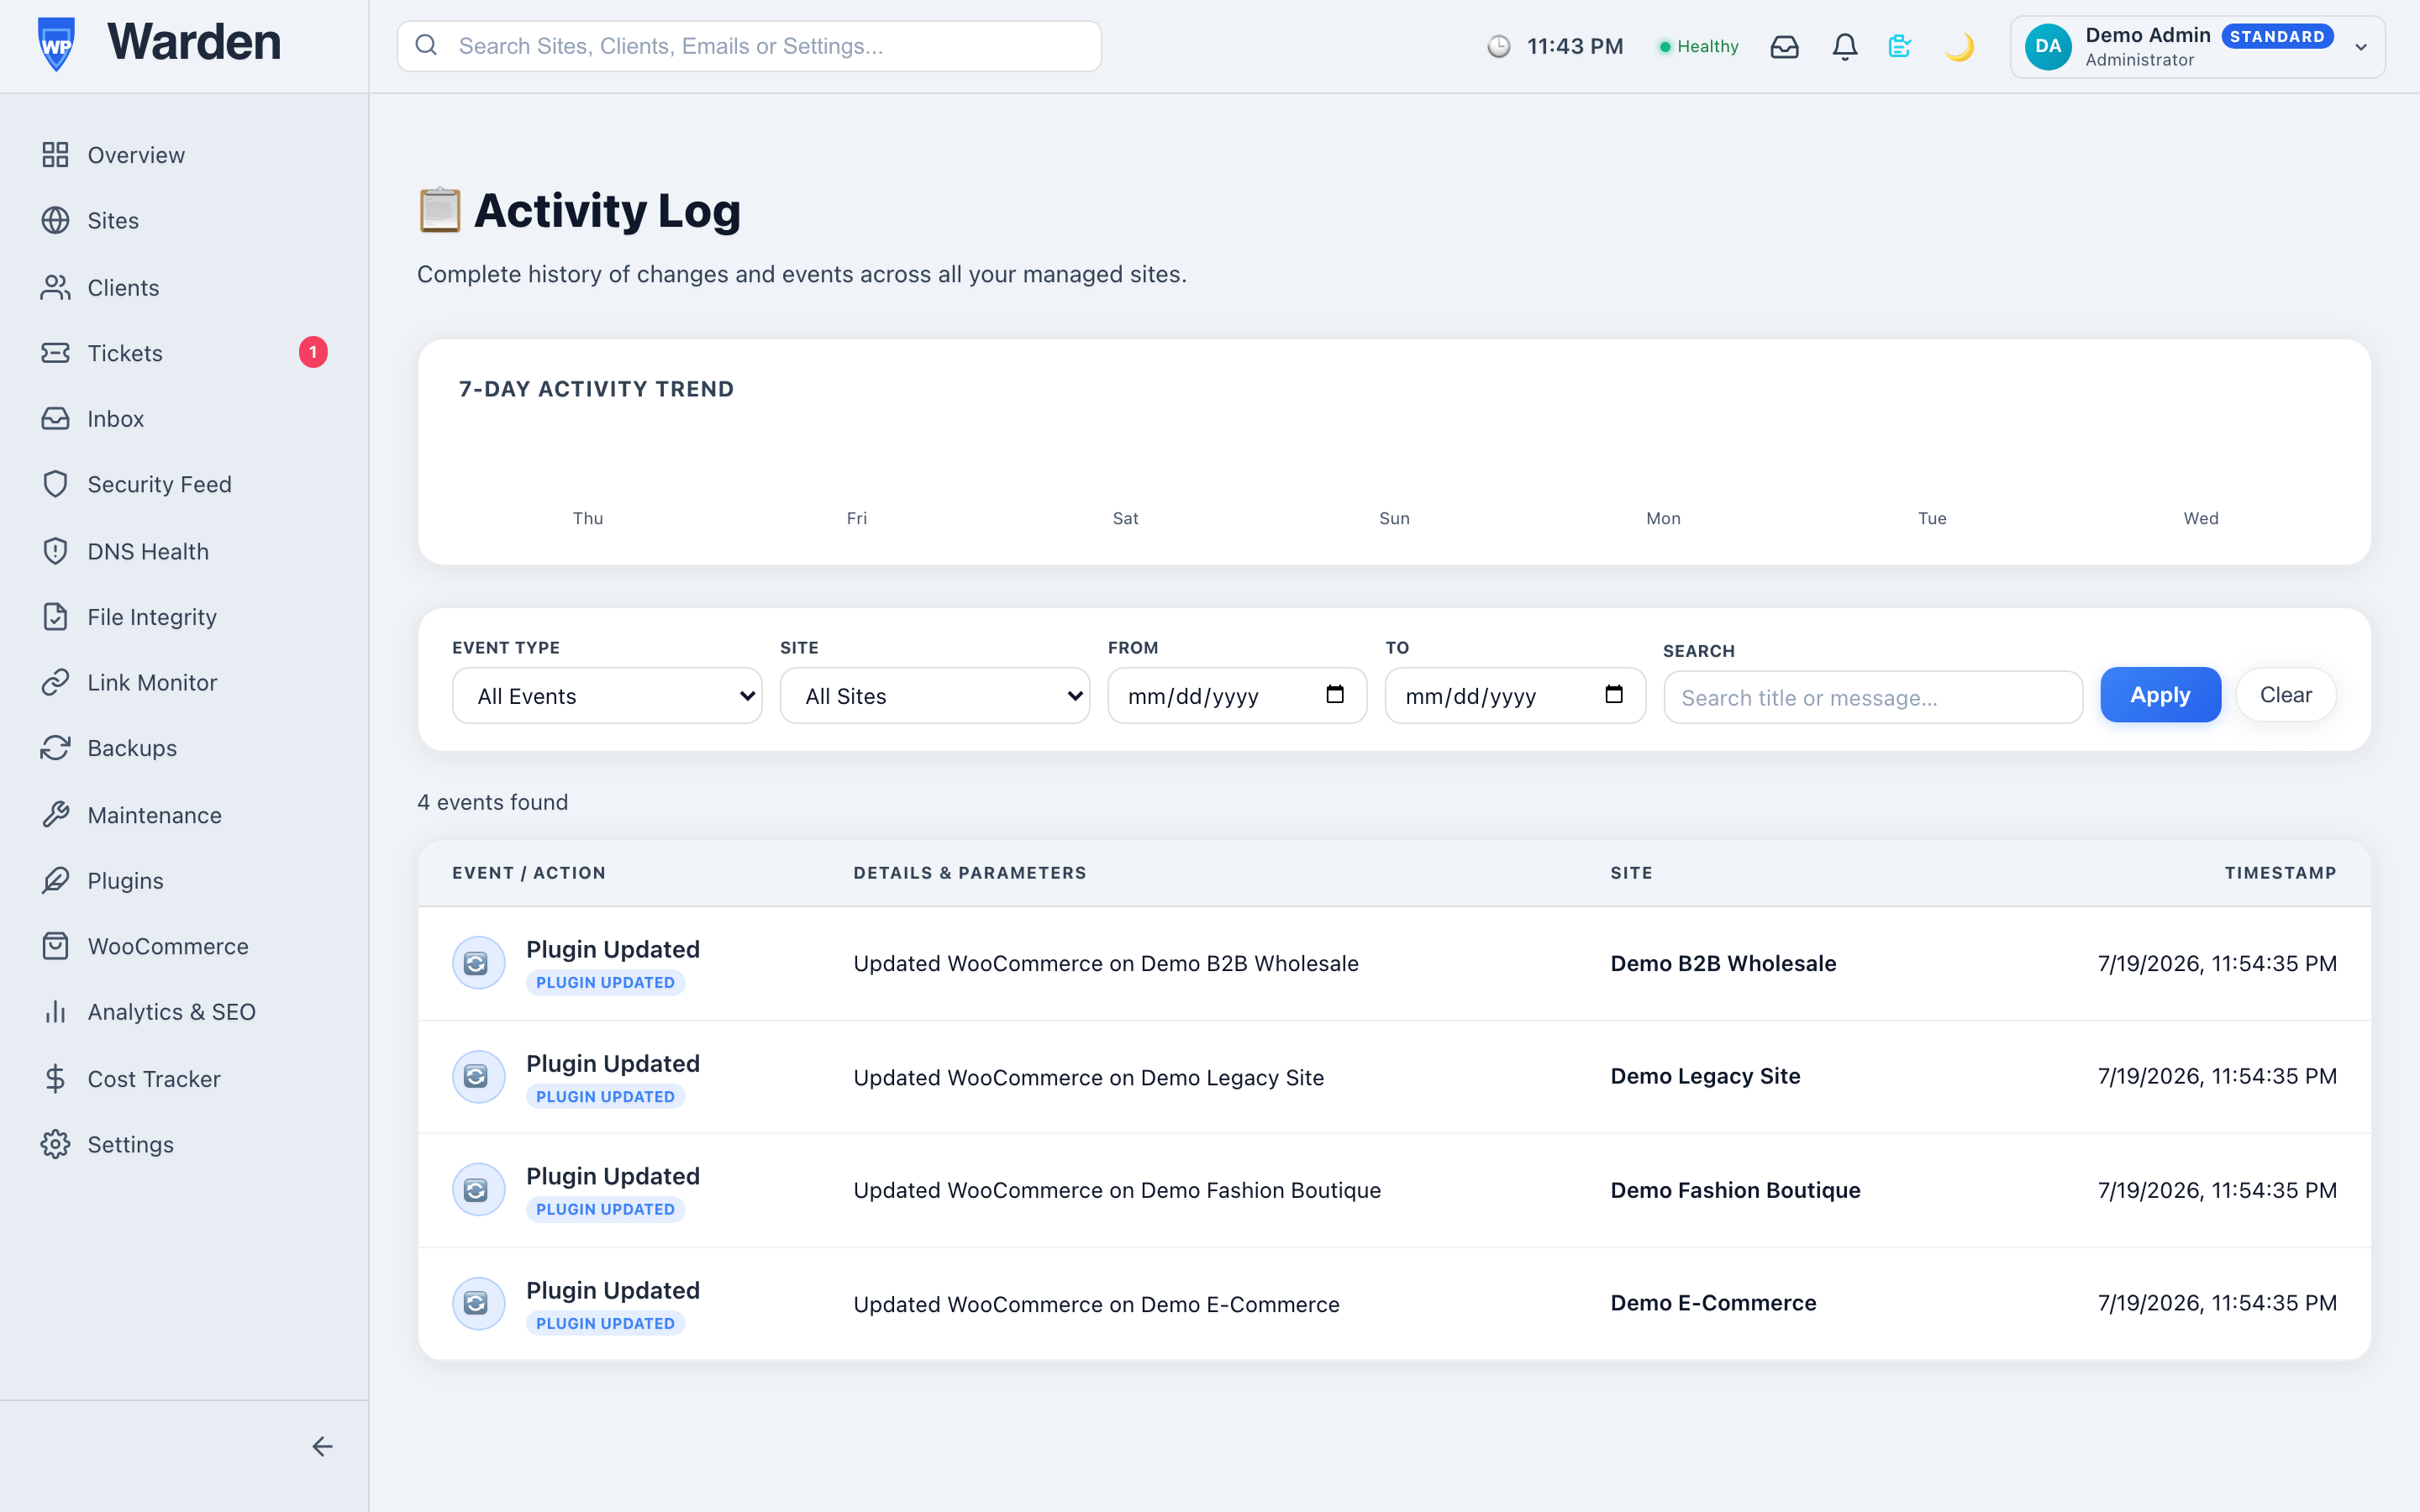This screenshot has width=2420, height=1512.
Task: Click timestamp of Demo B2B Wholesale row
Action: click(2217, 963)
